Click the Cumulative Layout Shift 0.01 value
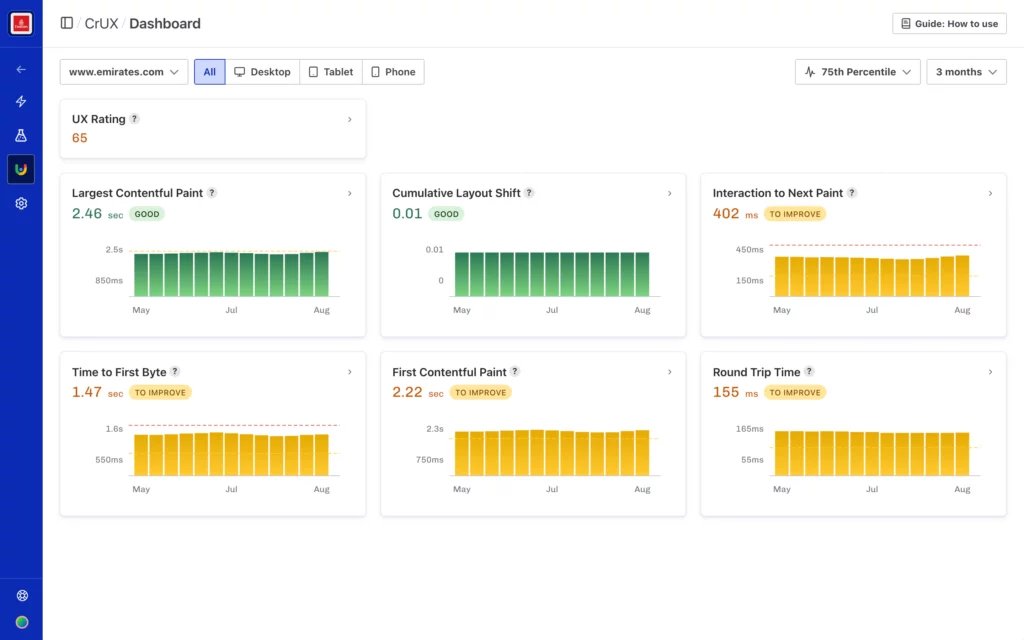This screenshot has width=1024, height=640. pos(407,214)
